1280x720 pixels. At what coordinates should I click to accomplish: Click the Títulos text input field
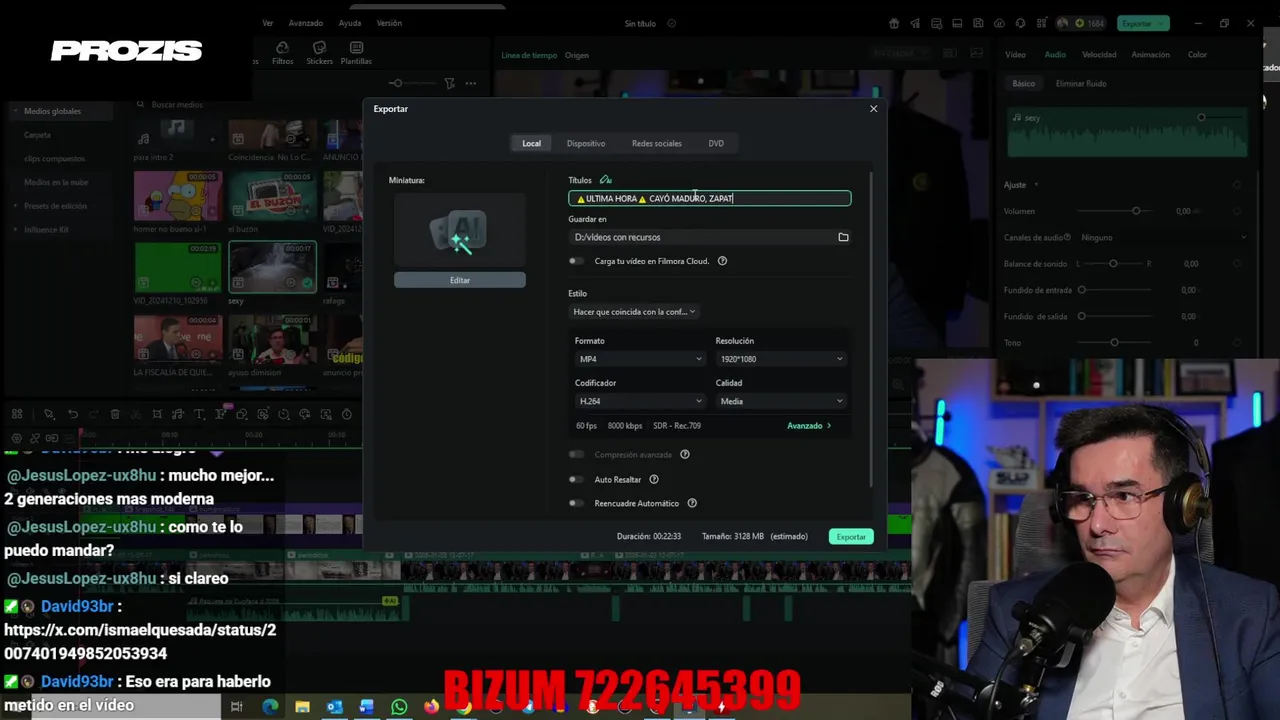[x=710, y=198]
